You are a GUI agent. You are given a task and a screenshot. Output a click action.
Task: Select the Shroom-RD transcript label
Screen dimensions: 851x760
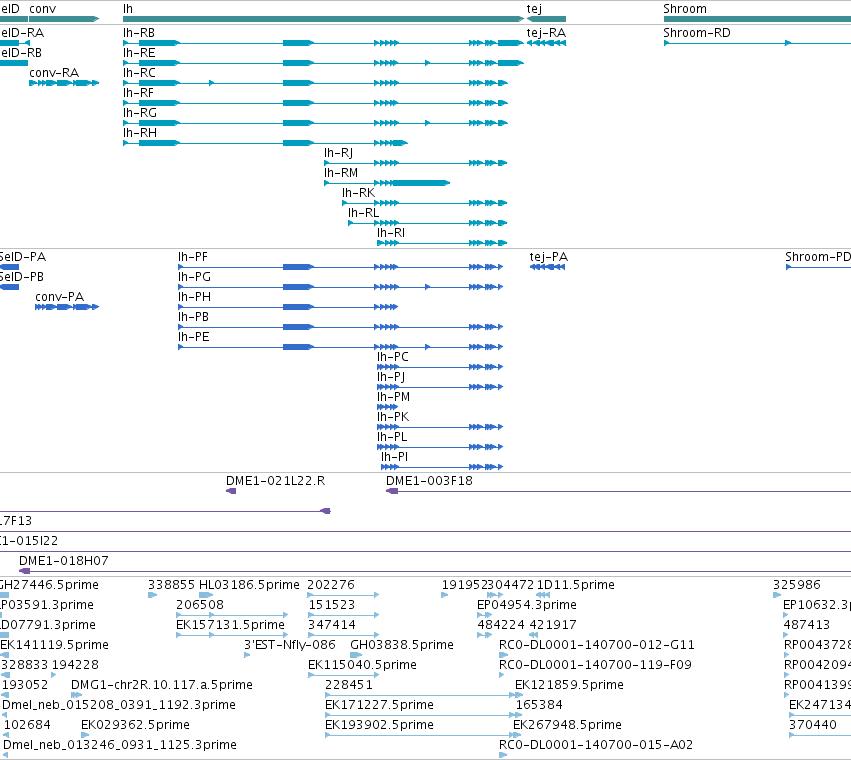click(x=697, y=33)
